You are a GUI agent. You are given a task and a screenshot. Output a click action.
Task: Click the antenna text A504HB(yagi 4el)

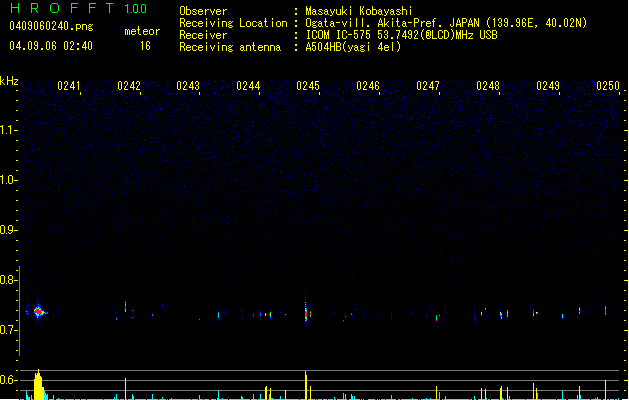353,47
